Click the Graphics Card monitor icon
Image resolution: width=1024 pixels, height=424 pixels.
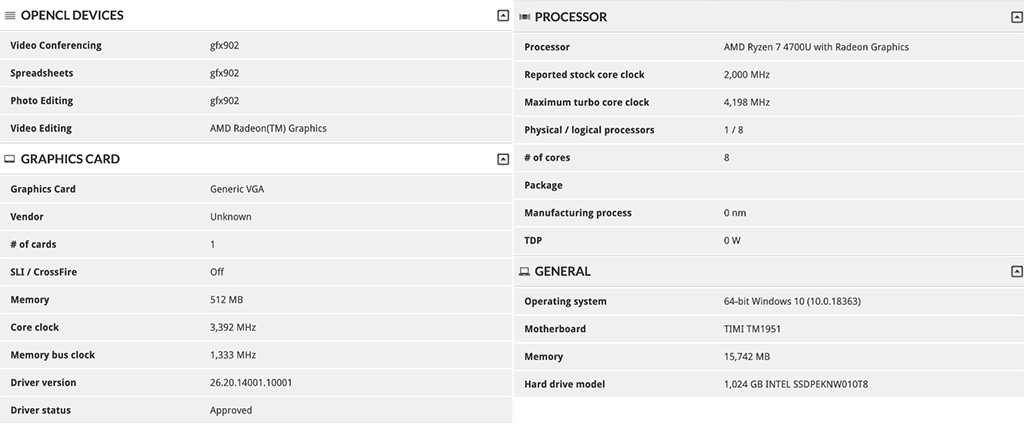coord(10,159)
